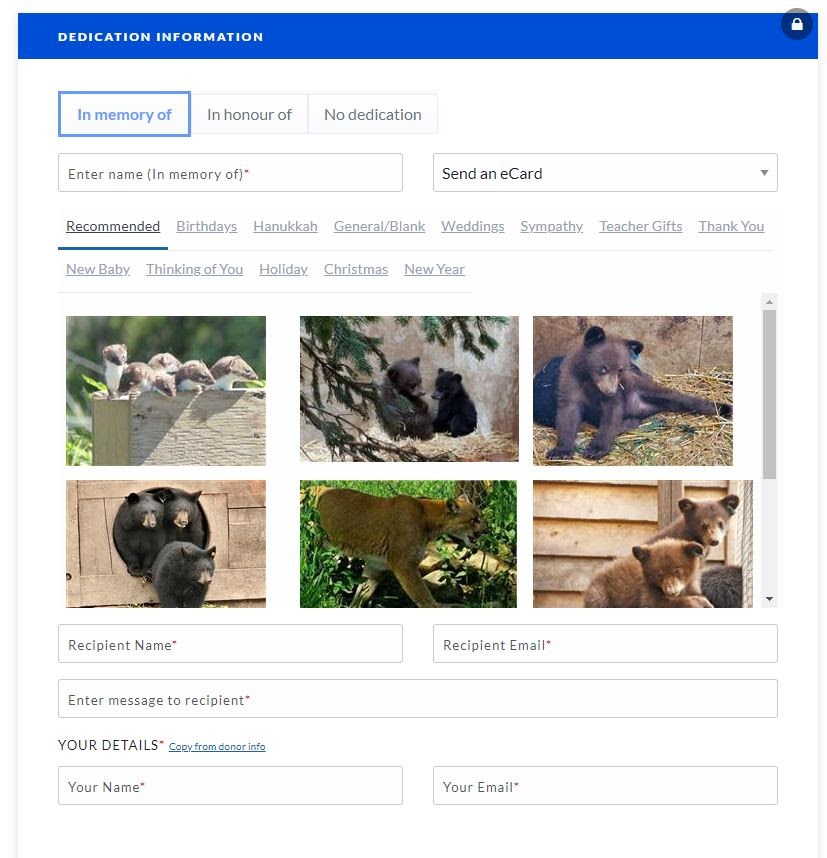Screen dimensions: 827x858
Task: Switch to the Birthdays eCard tab
Action: click(206, 226)
